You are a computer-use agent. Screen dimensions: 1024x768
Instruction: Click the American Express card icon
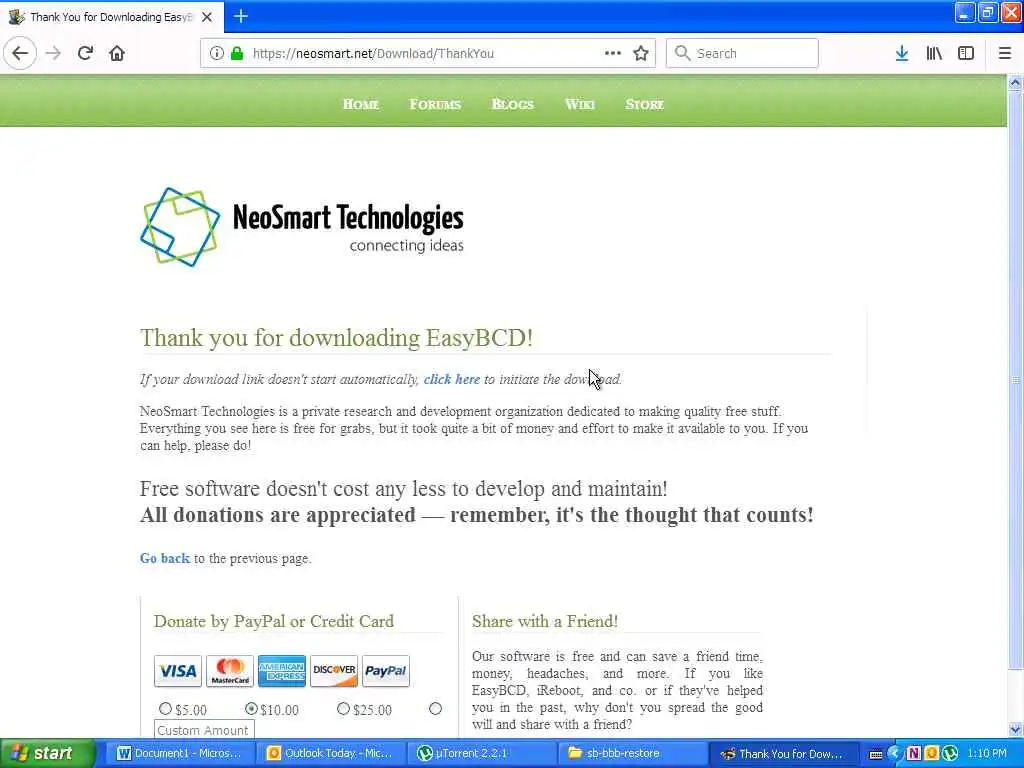tap(281, 671)
